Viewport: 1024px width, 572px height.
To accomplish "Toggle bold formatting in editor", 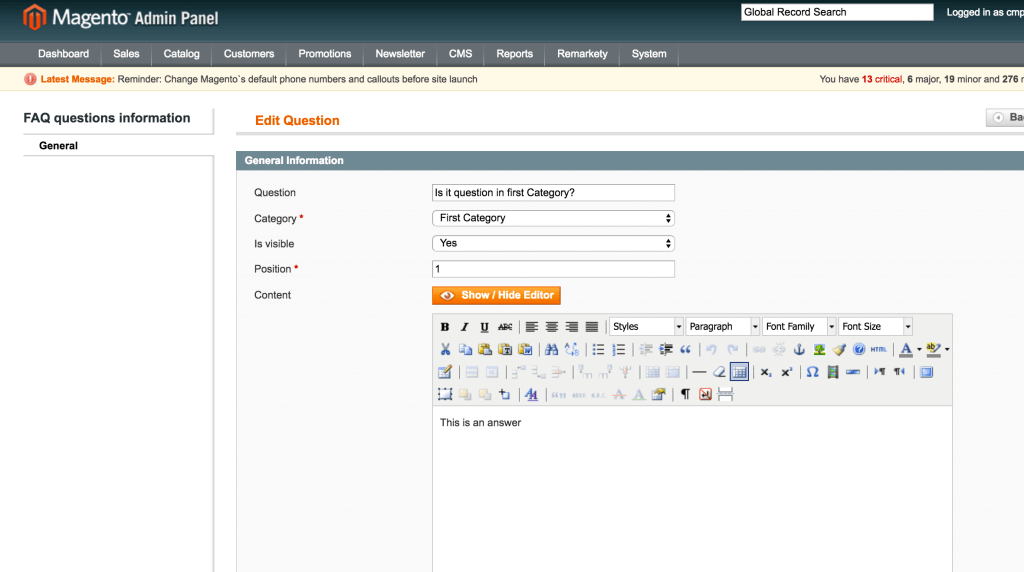I will coord(445,327).
